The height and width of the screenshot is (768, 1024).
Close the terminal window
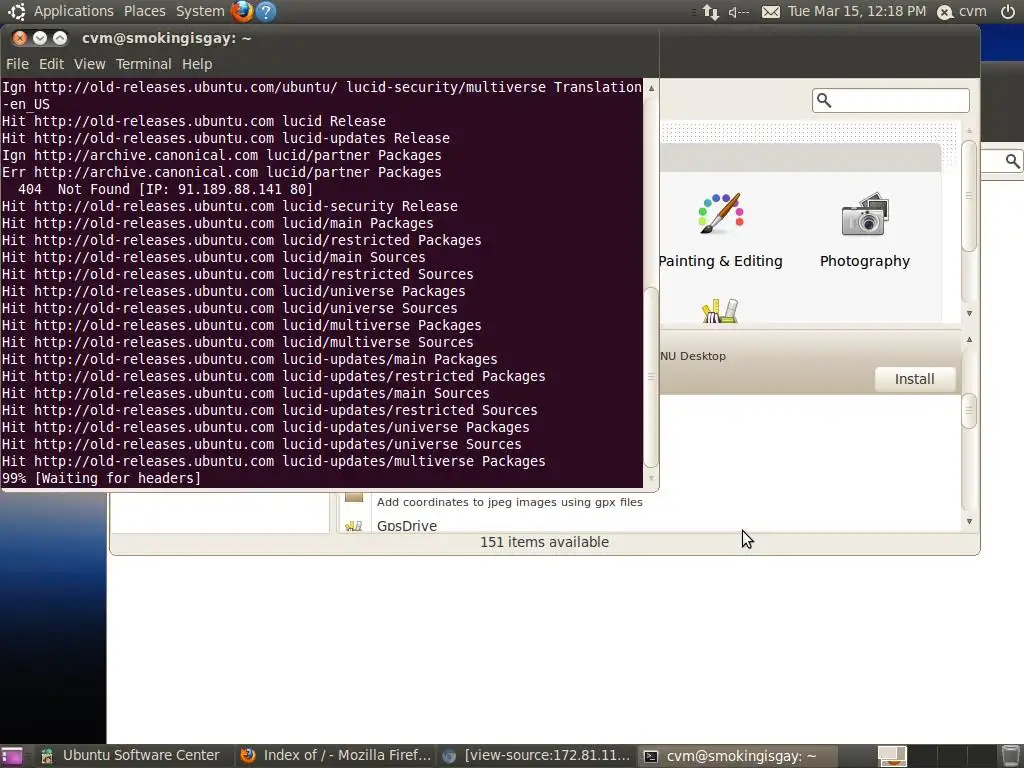(20, 38)
